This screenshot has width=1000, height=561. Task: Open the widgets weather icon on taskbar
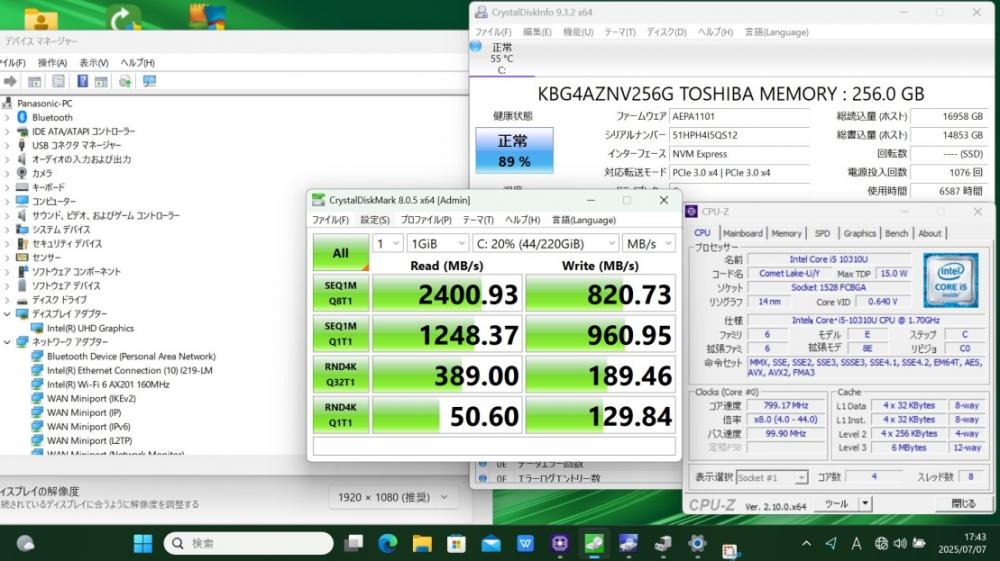coord(26,543)
